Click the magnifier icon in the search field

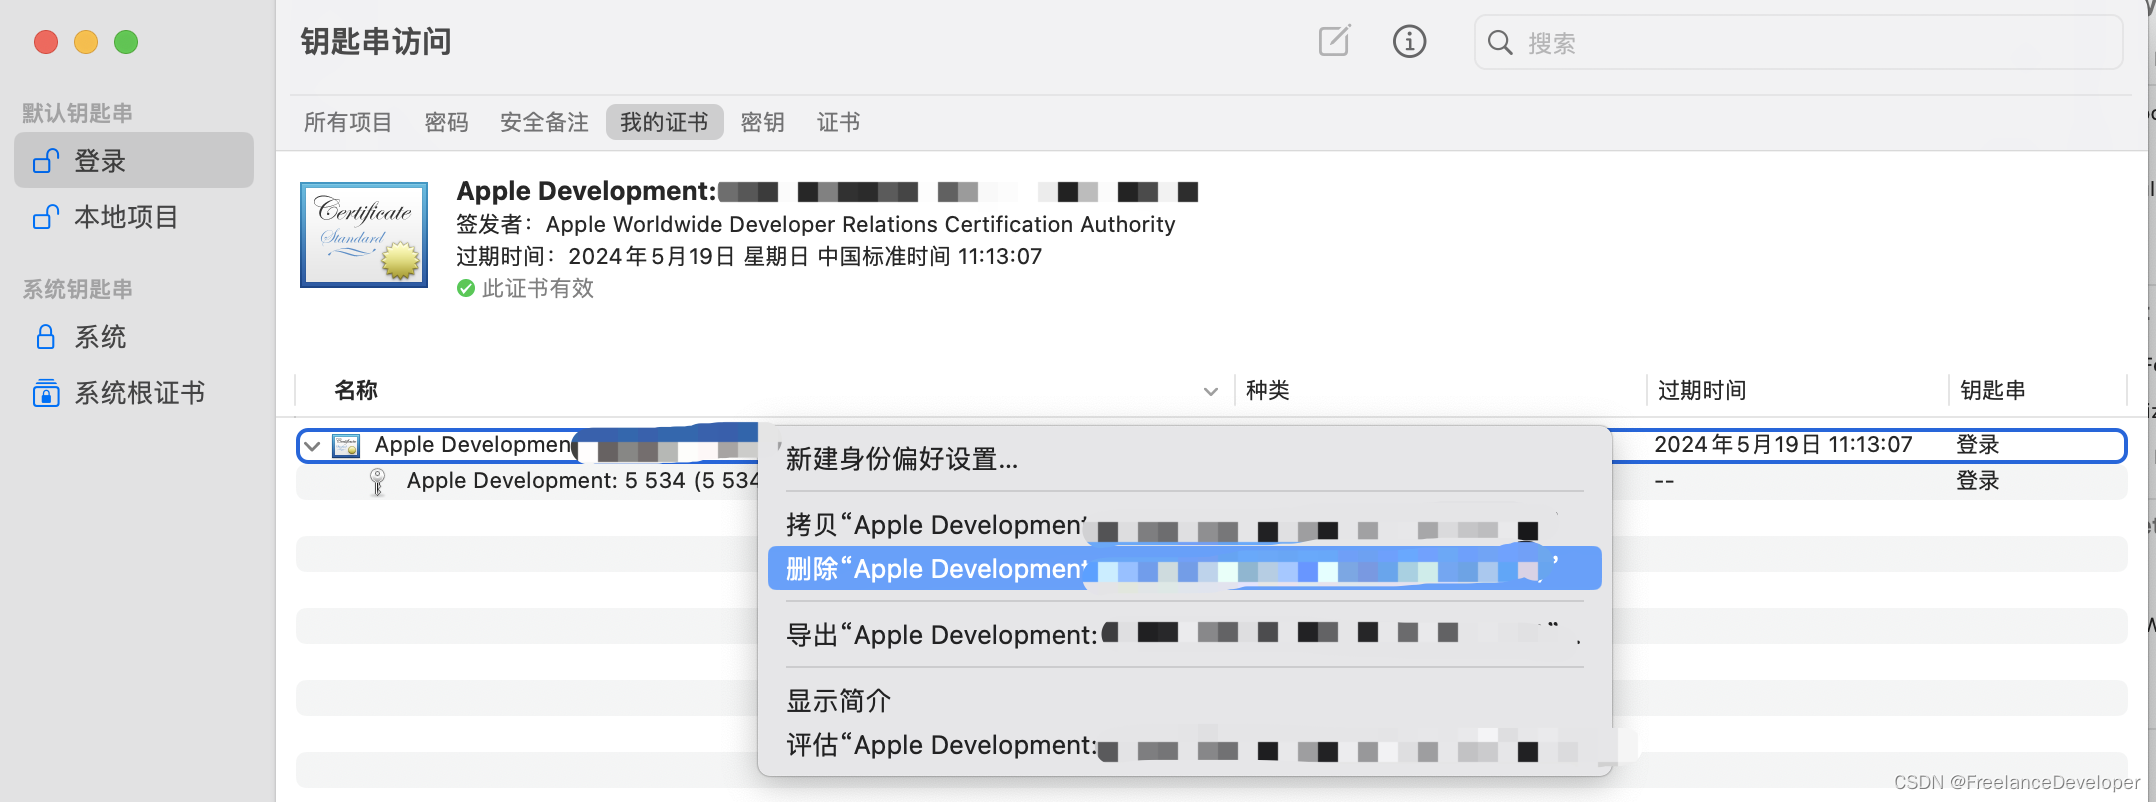coord(1500,42)
